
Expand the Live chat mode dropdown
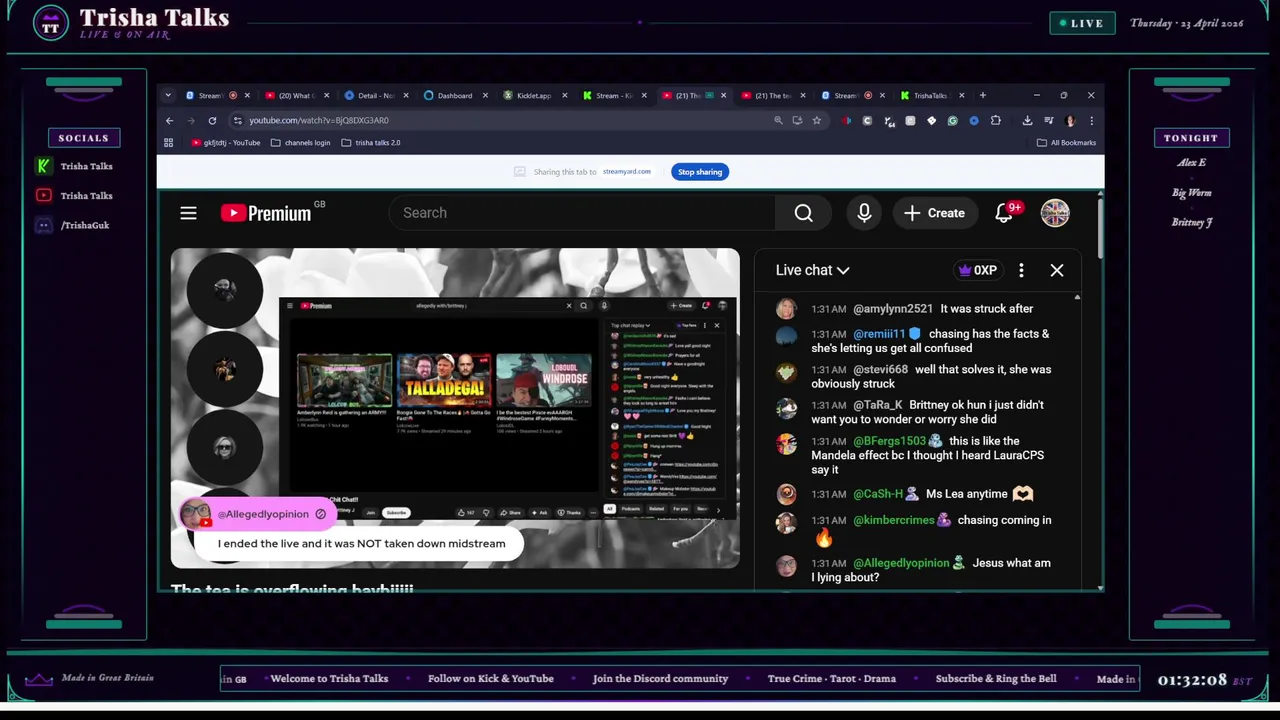[813, 270]
